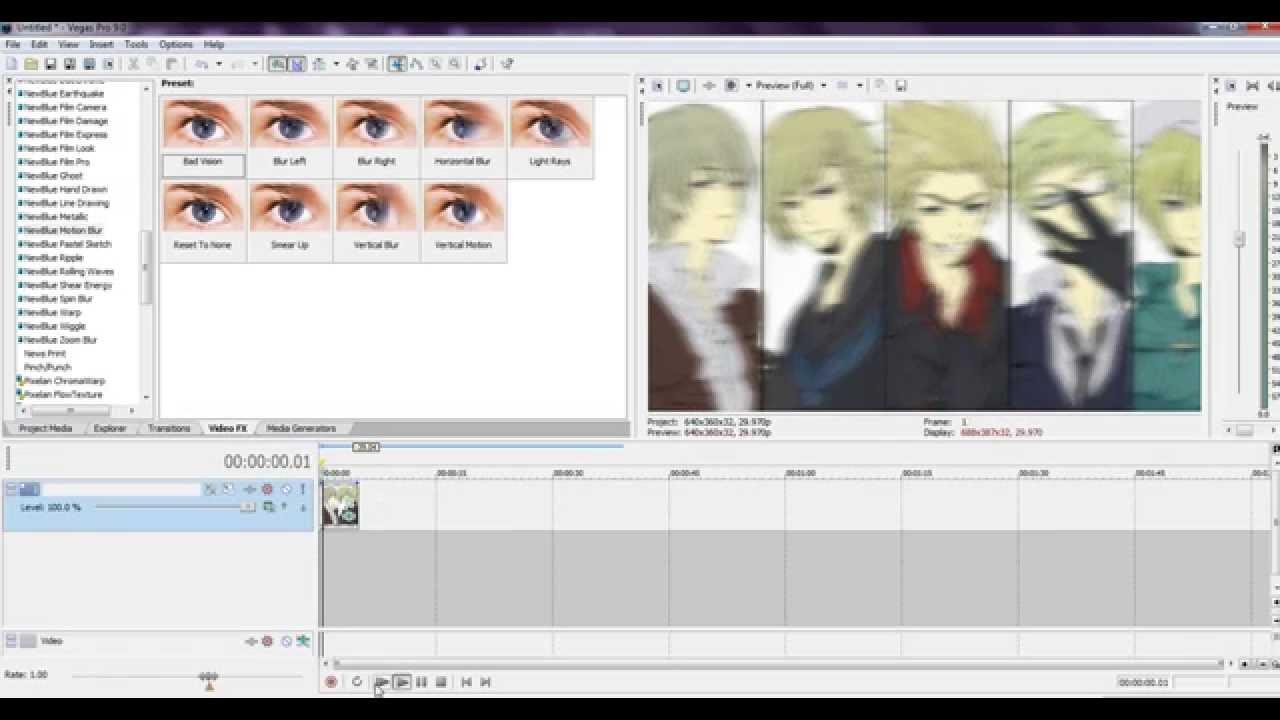Open the Insert menu
Image resolution: width=1280 pixels, height=720 pixels.
[101, 45]
